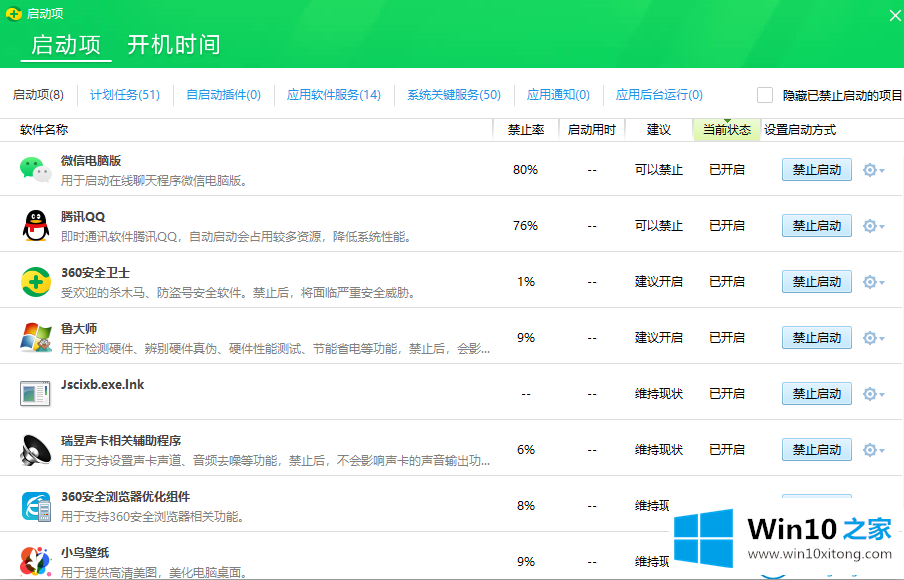Select the 启动项(8) sub-tab
This screenshot has width=904, height=580.
[x=38, y=95]
